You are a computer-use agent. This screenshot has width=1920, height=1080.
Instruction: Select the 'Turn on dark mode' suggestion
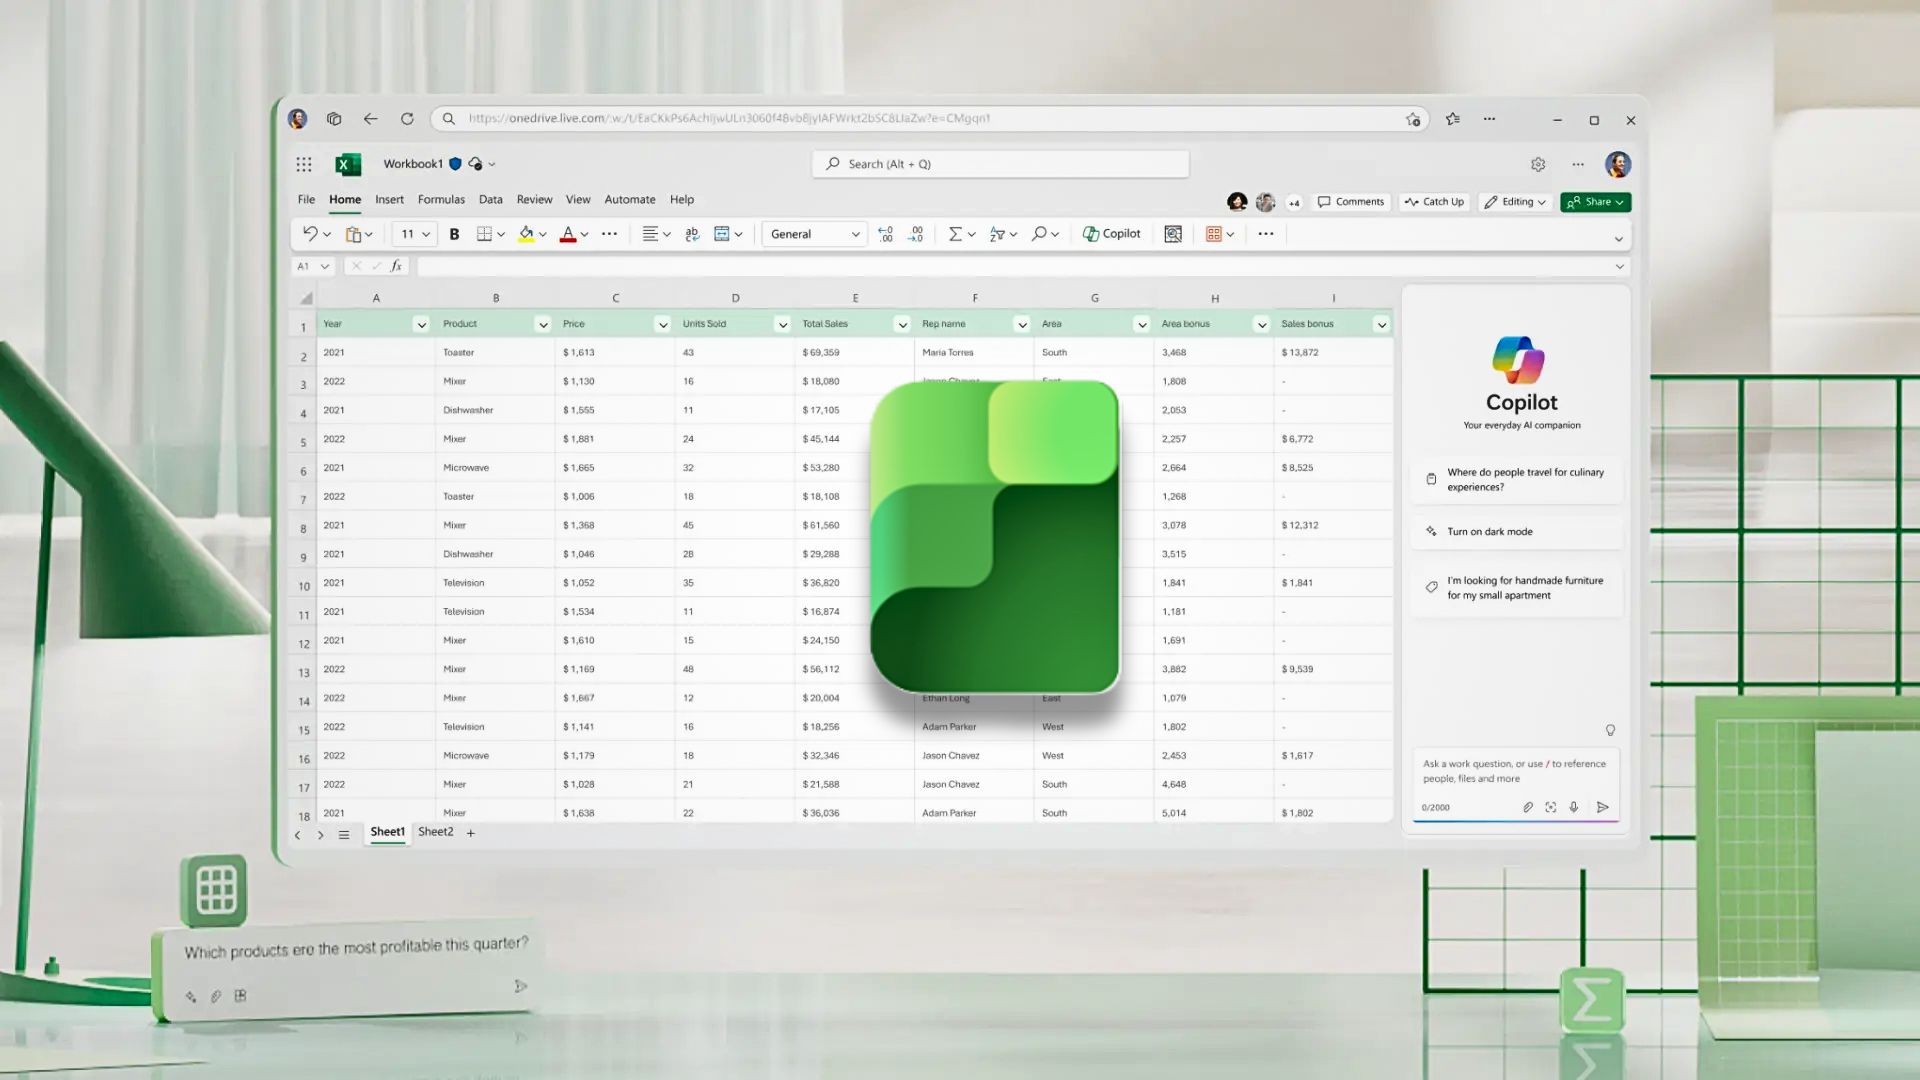[x=1516, y=532]
